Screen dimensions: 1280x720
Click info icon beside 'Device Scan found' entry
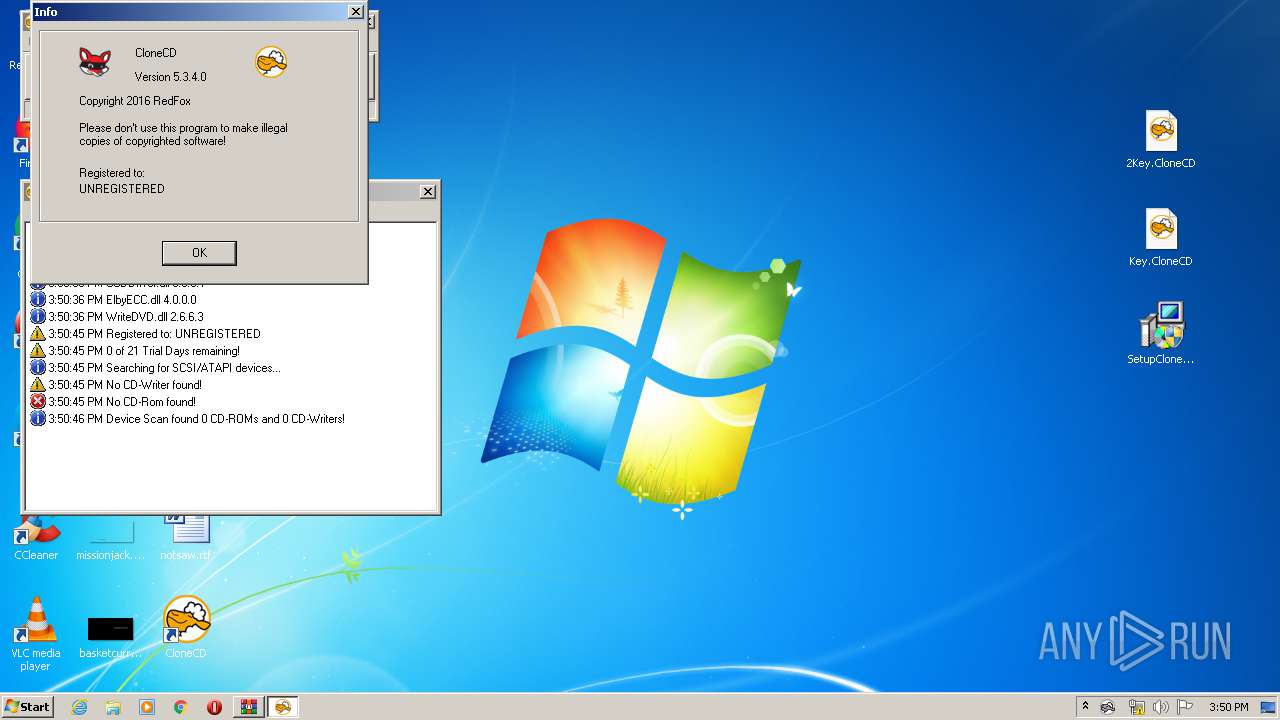coord(38,419)
